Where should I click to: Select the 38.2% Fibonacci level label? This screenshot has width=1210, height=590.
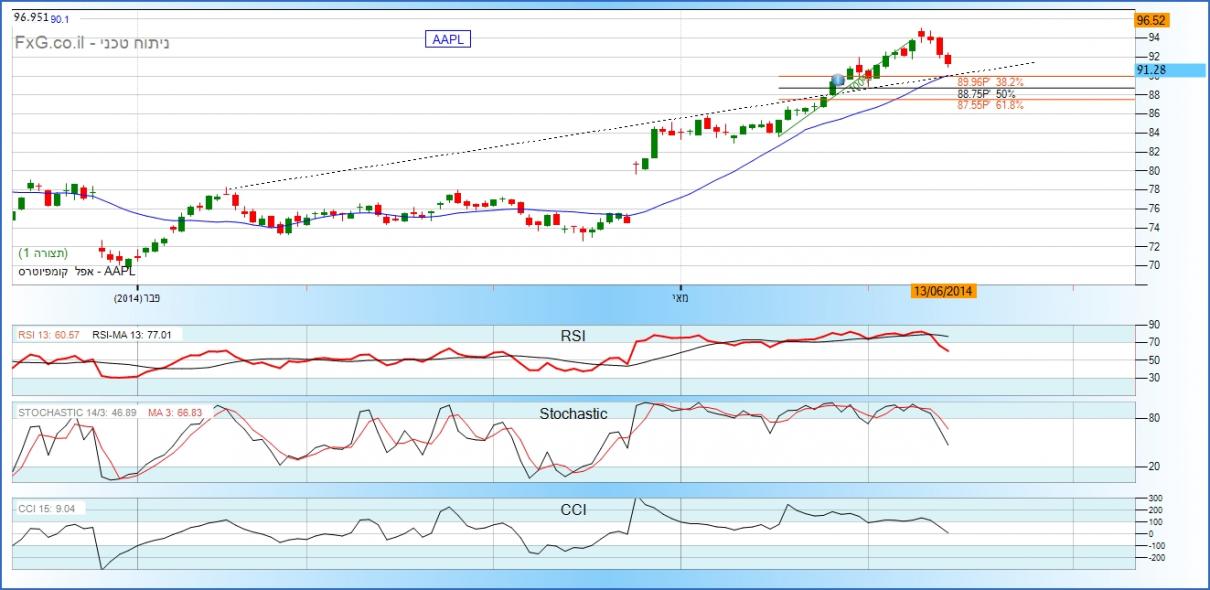(990, 83)
